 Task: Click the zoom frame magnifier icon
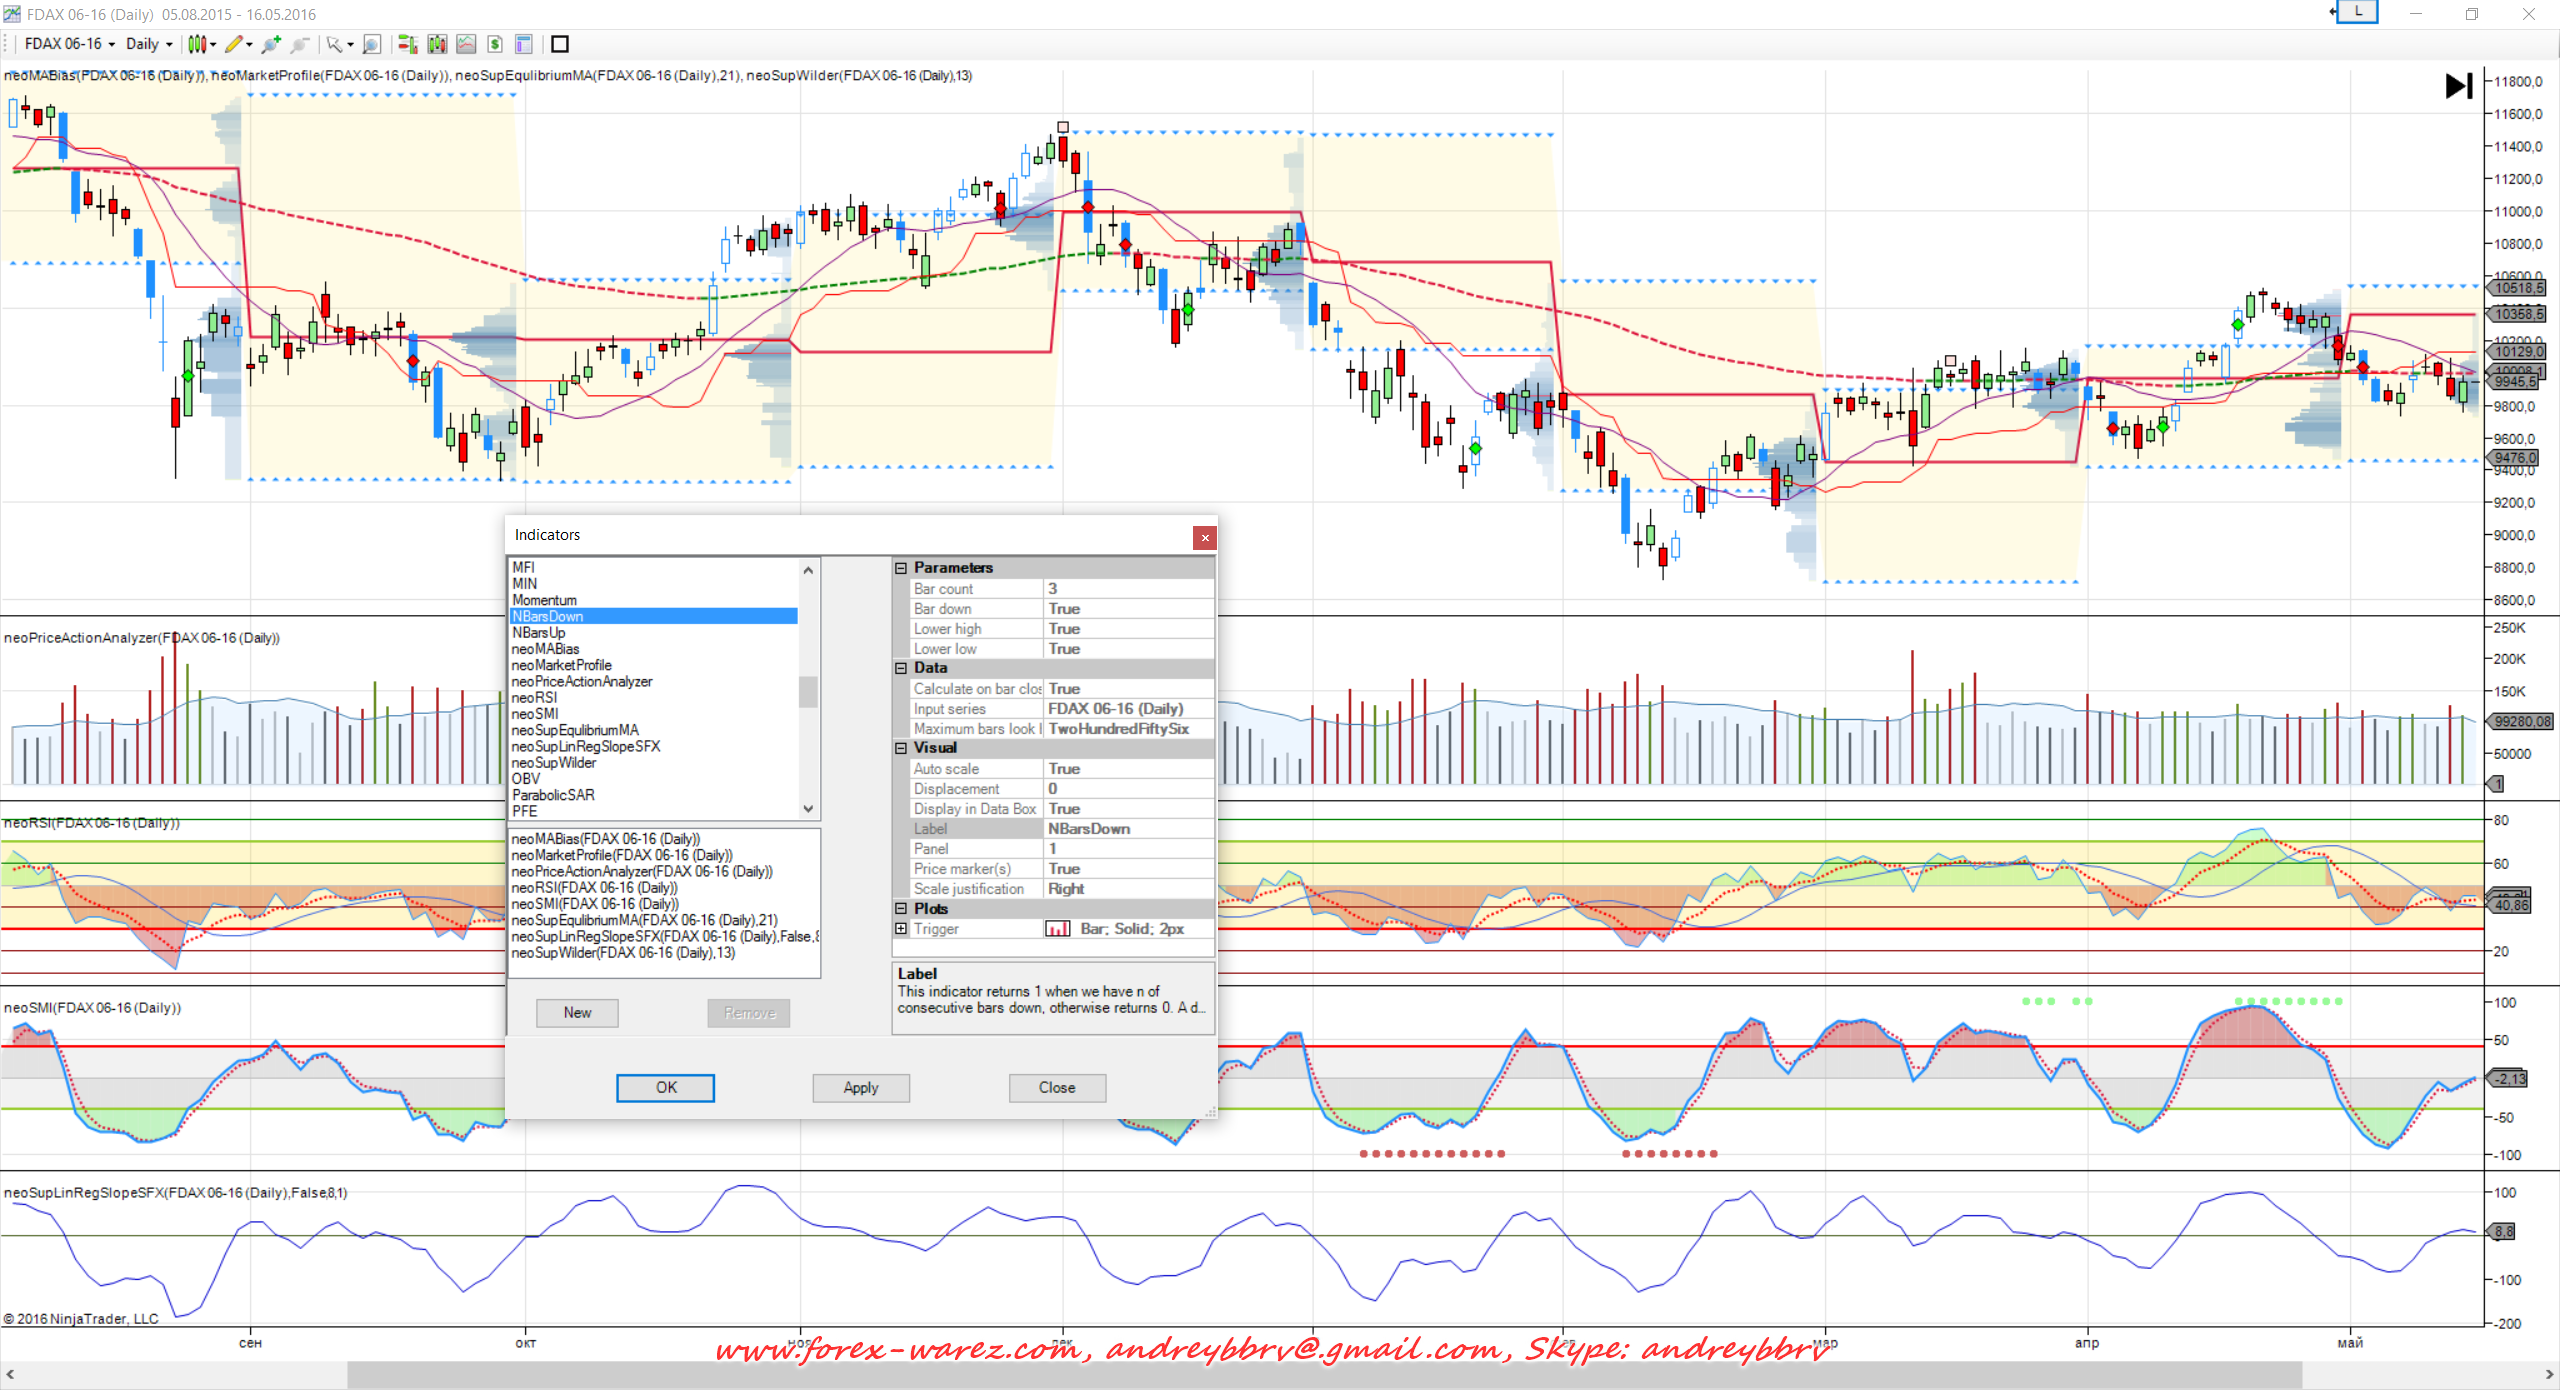(x=372, y=44)
